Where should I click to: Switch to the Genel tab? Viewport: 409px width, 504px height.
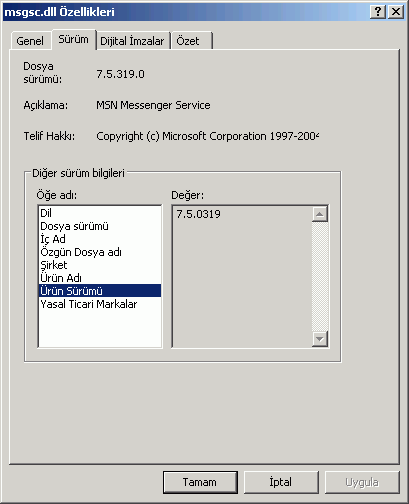coord(30,41)
